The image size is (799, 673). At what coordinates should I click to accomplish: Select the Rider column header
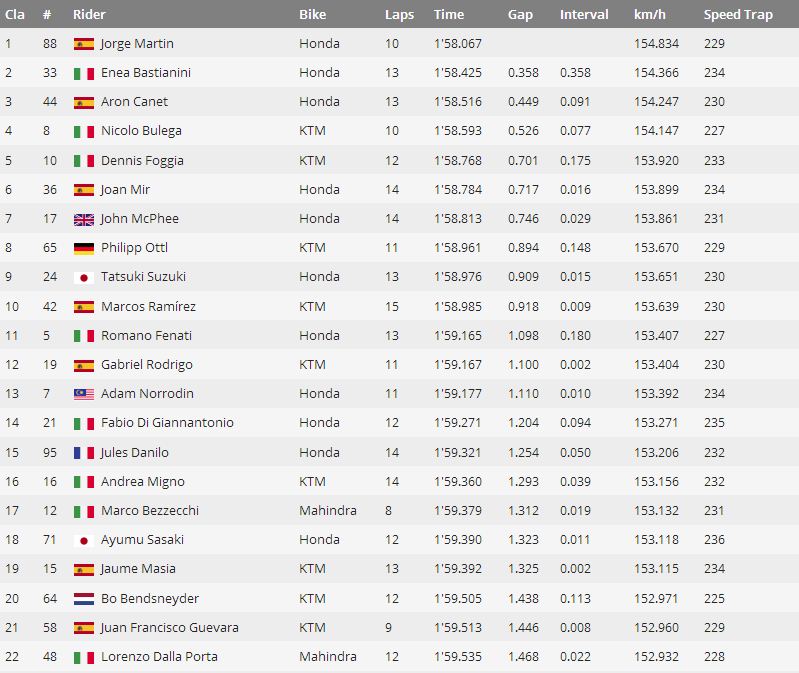[89, 14]
